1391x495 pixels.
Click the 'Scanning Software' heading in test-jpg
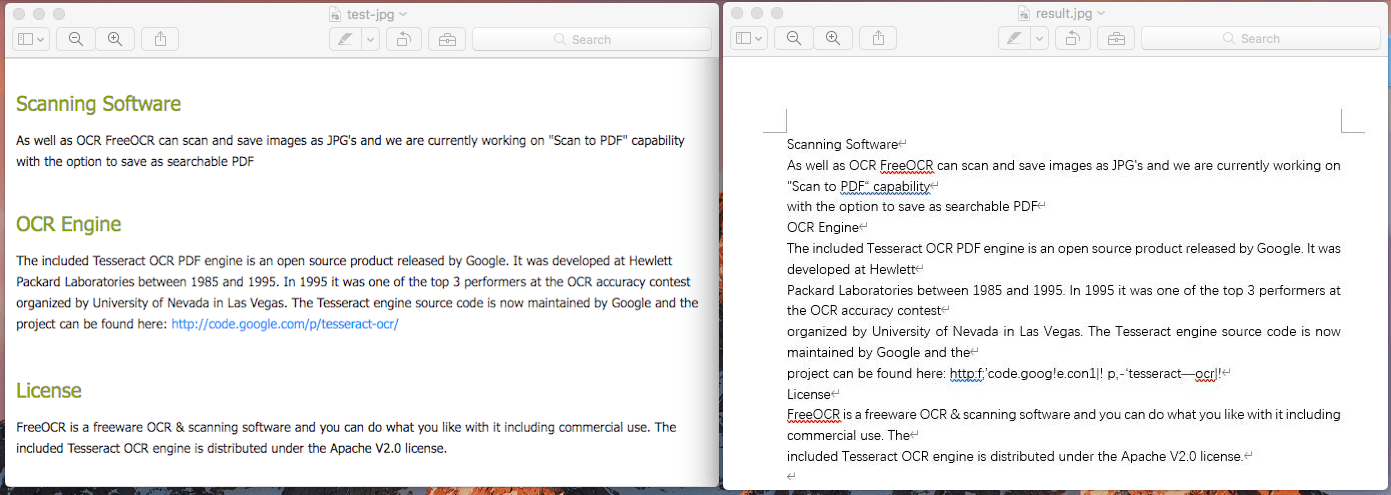tap(98, 104)
